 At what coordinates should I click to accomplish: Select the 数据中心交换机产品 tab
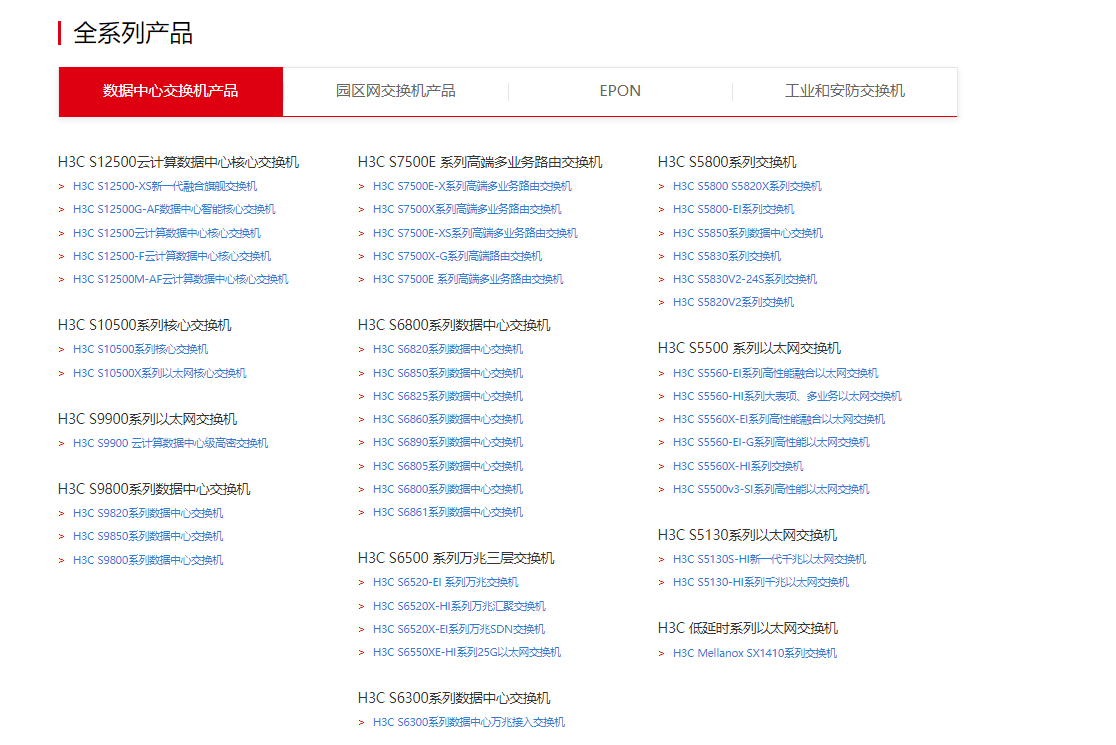tap(171, 91)
